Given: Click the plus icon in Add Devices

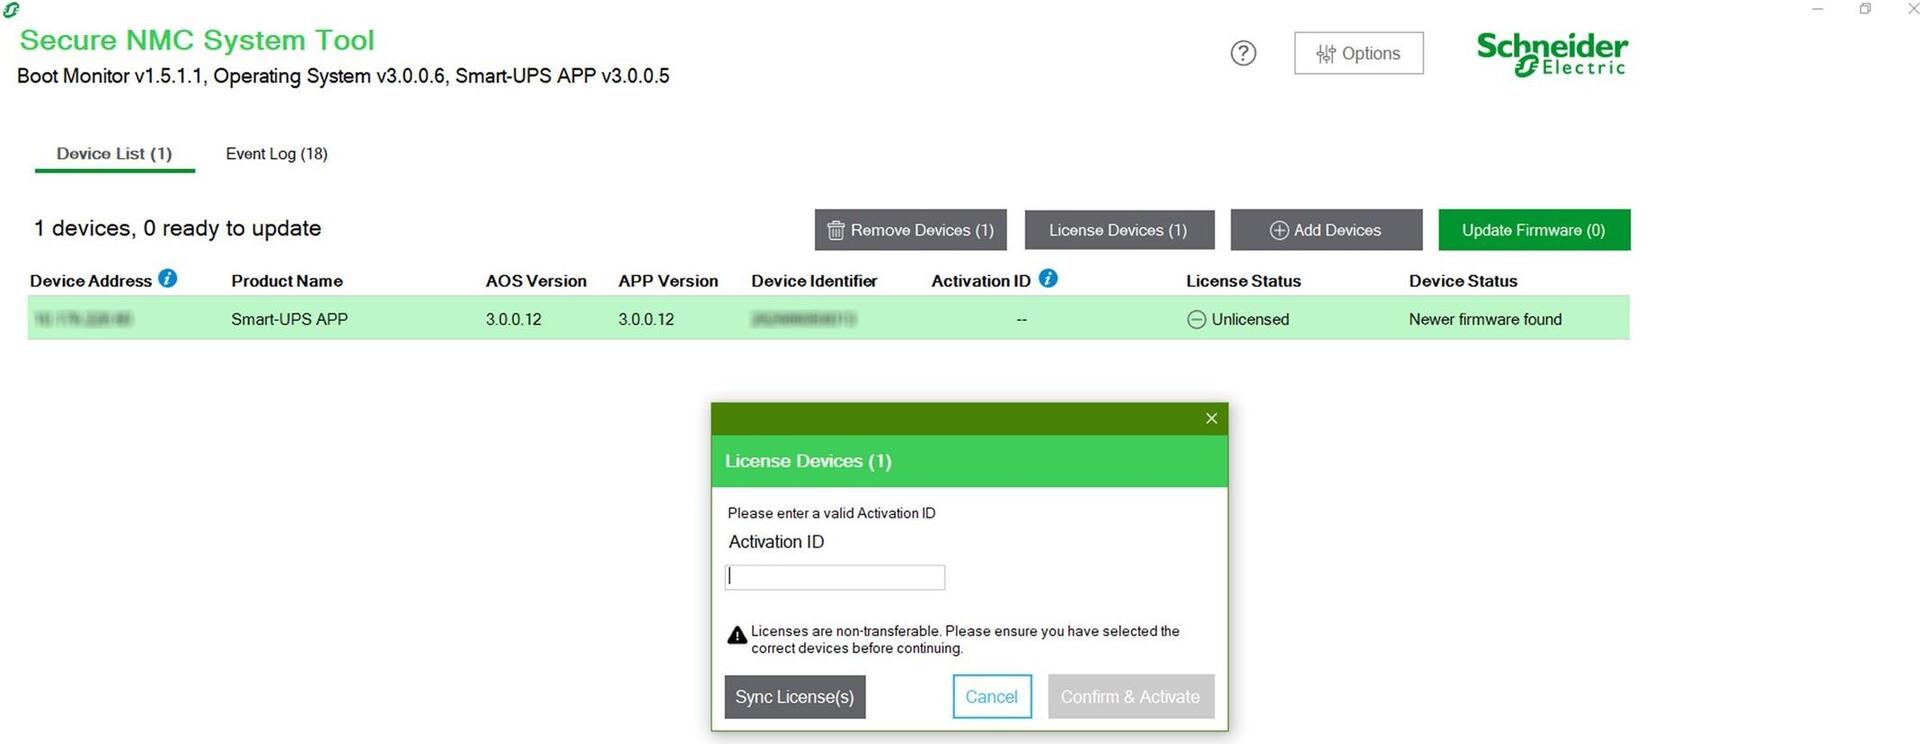Looking at the screenshot, I should [x=1279, y=230].
